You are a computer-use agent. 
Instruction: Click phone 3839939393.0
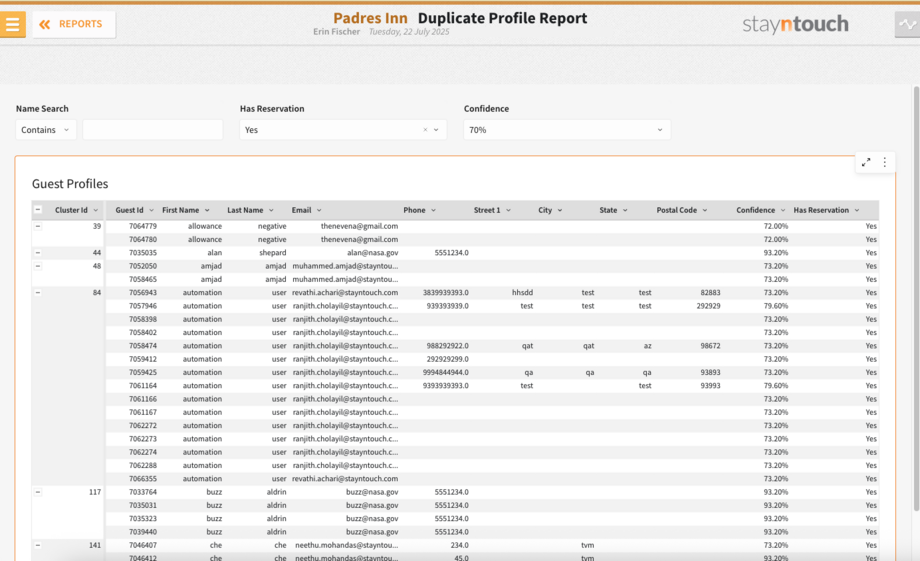[445, 292]
